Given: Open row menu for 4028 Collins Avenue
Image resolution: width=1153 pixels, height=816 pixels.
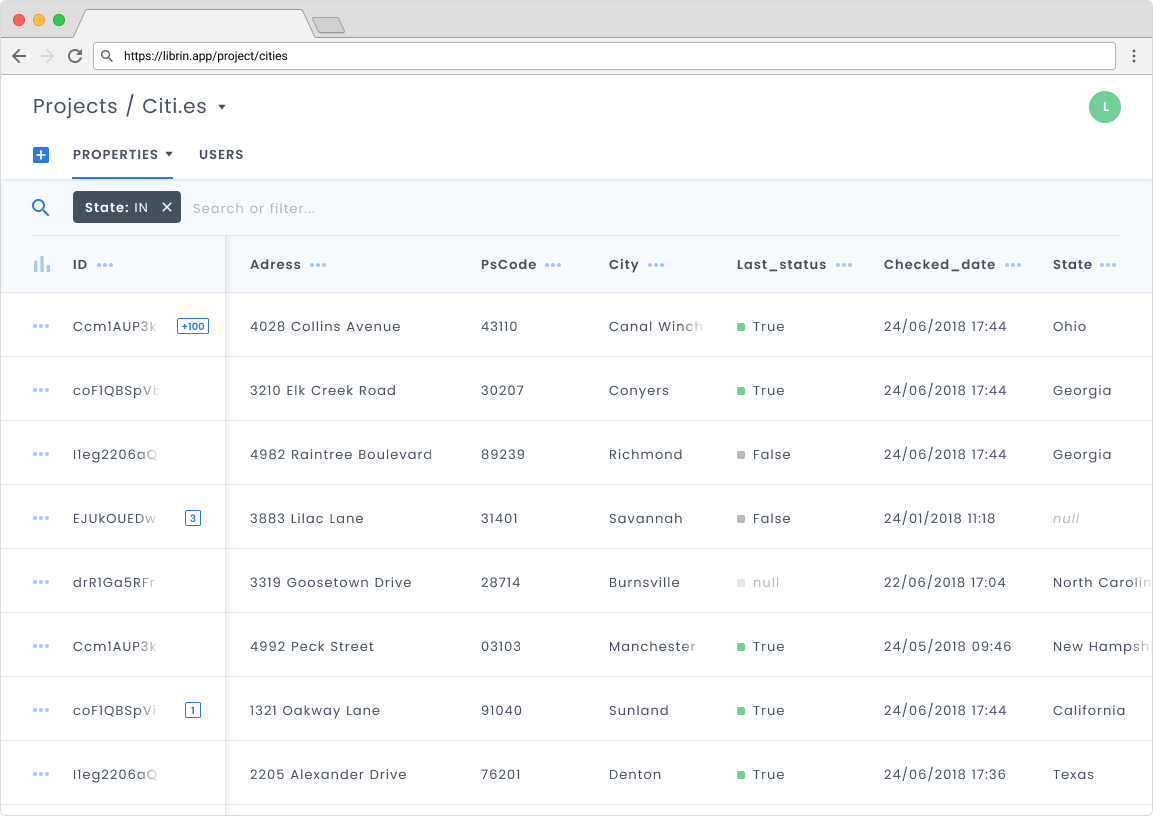Looking at the screenshot, I should click(x=41, y=326).
